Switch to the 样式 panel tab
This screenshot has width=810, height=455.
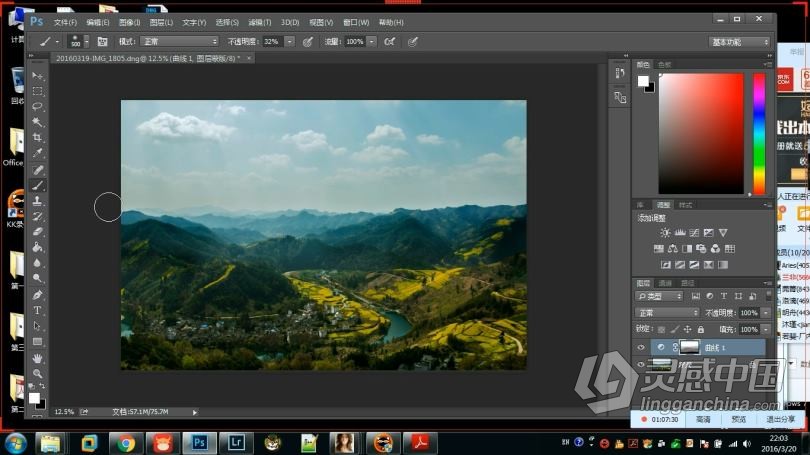(686, 206)
